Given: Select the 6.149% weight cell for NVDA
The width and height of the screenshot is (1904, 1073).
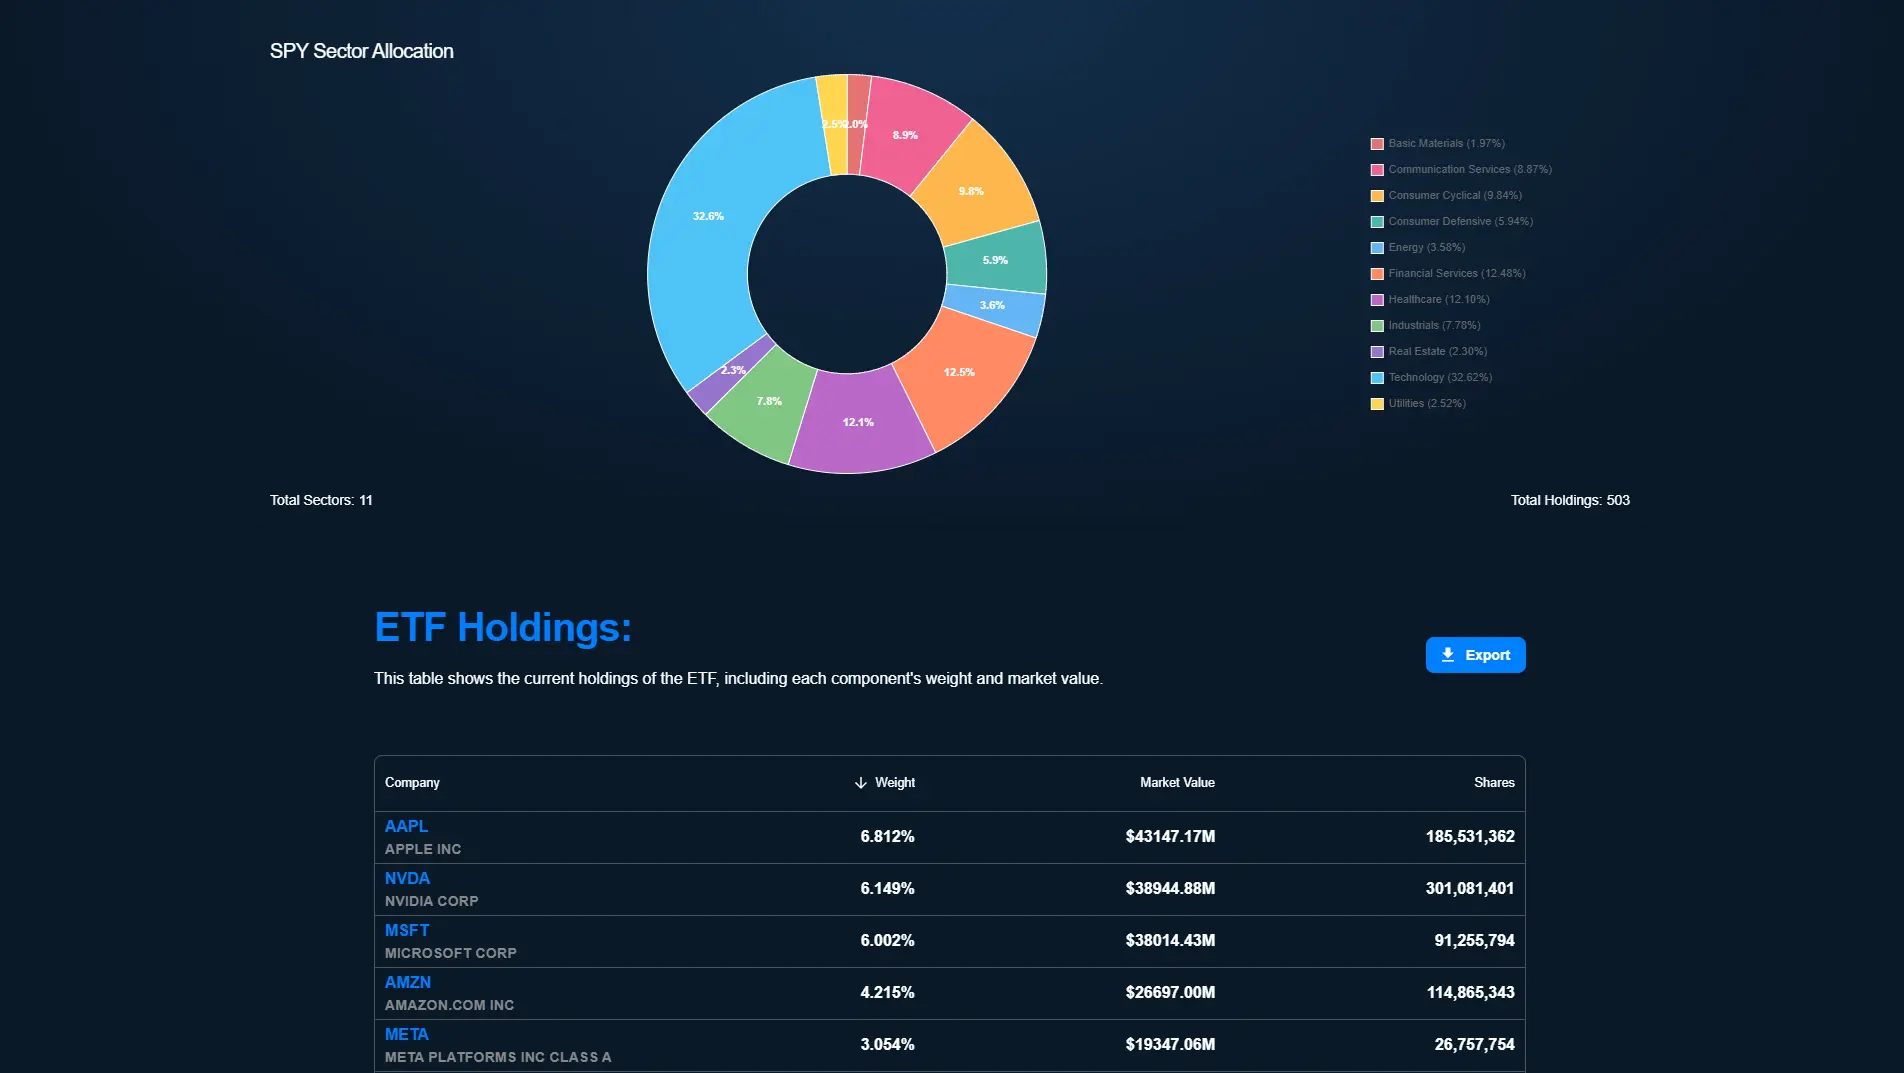Looking at the screenshot, I should 887,889.
